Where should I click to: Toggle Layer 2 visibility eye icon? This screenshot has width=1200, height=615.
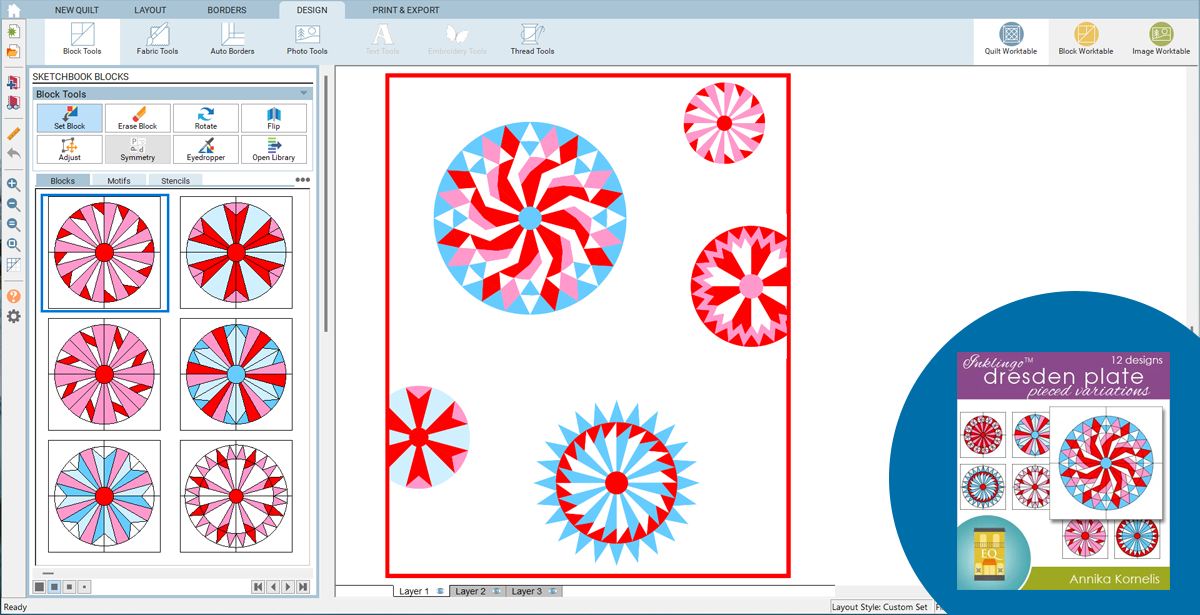pyautogui.click(x=497, y=592)
